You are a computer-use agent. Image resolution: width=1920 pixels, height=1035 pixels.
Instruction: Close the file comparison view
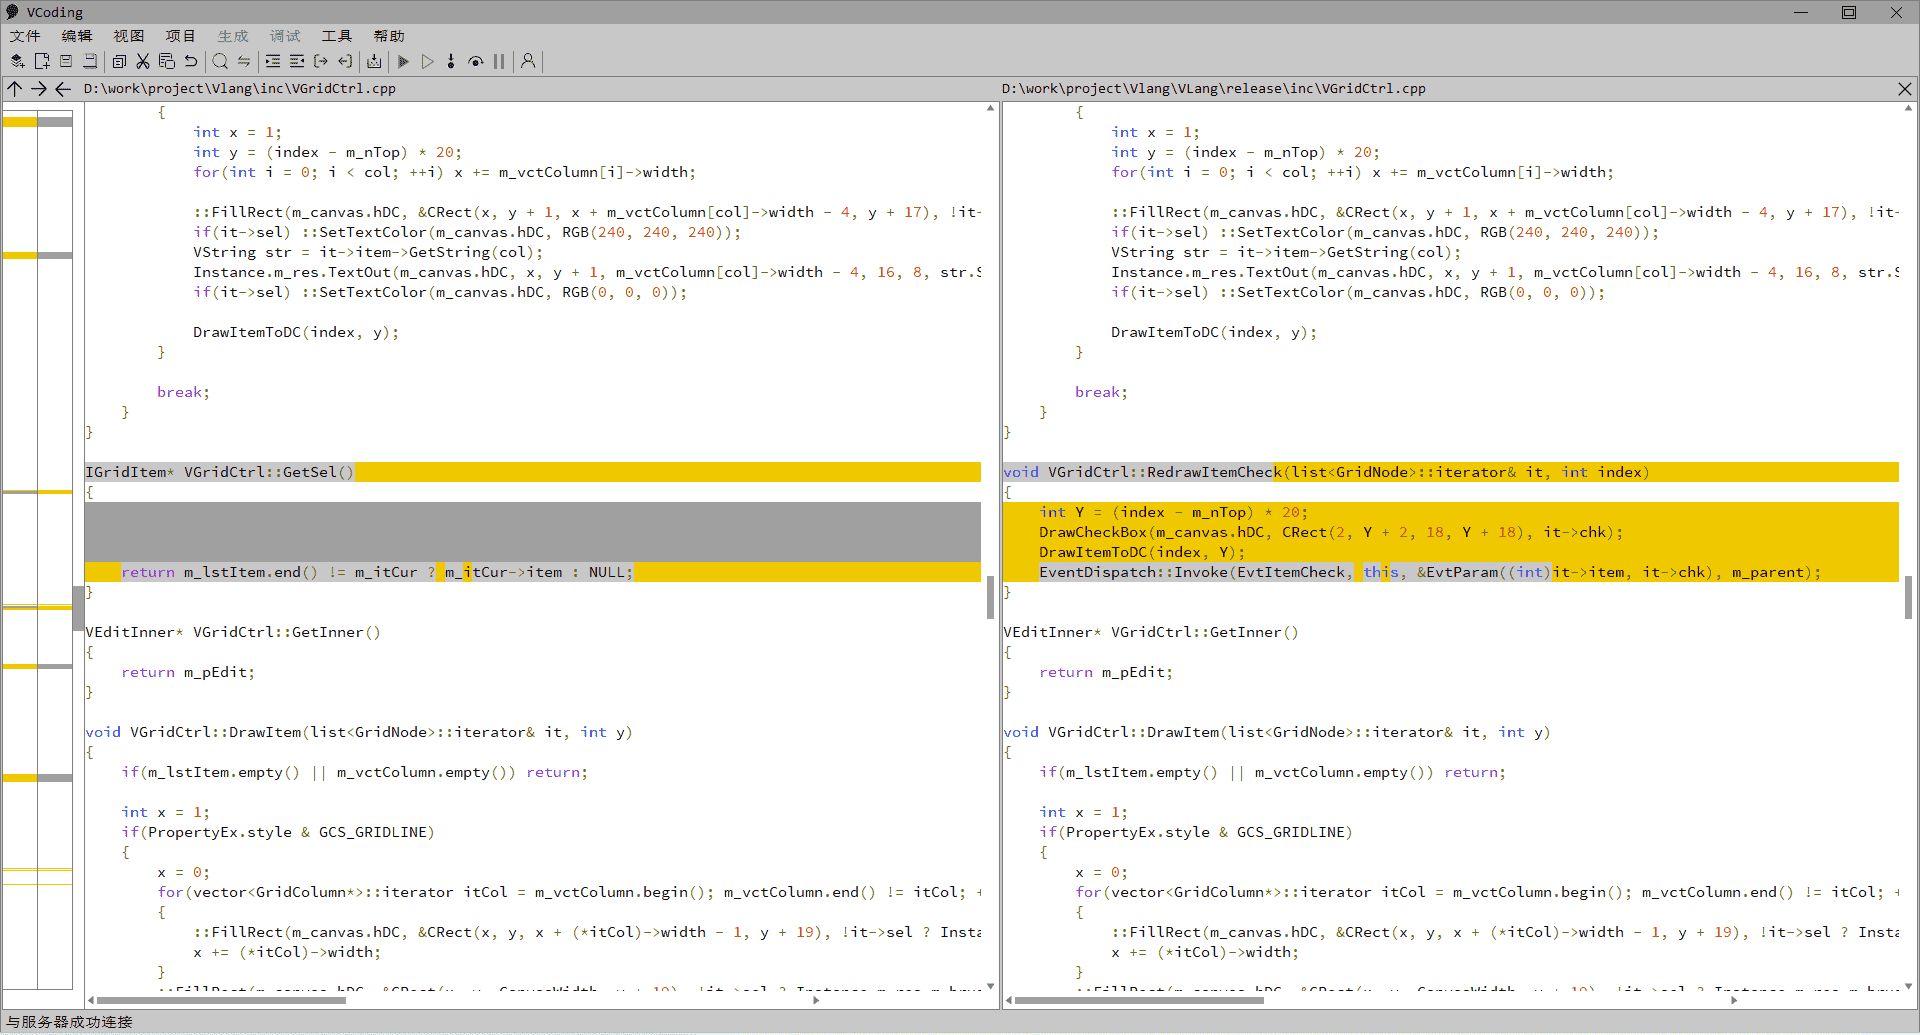(x=1905, y=89)
